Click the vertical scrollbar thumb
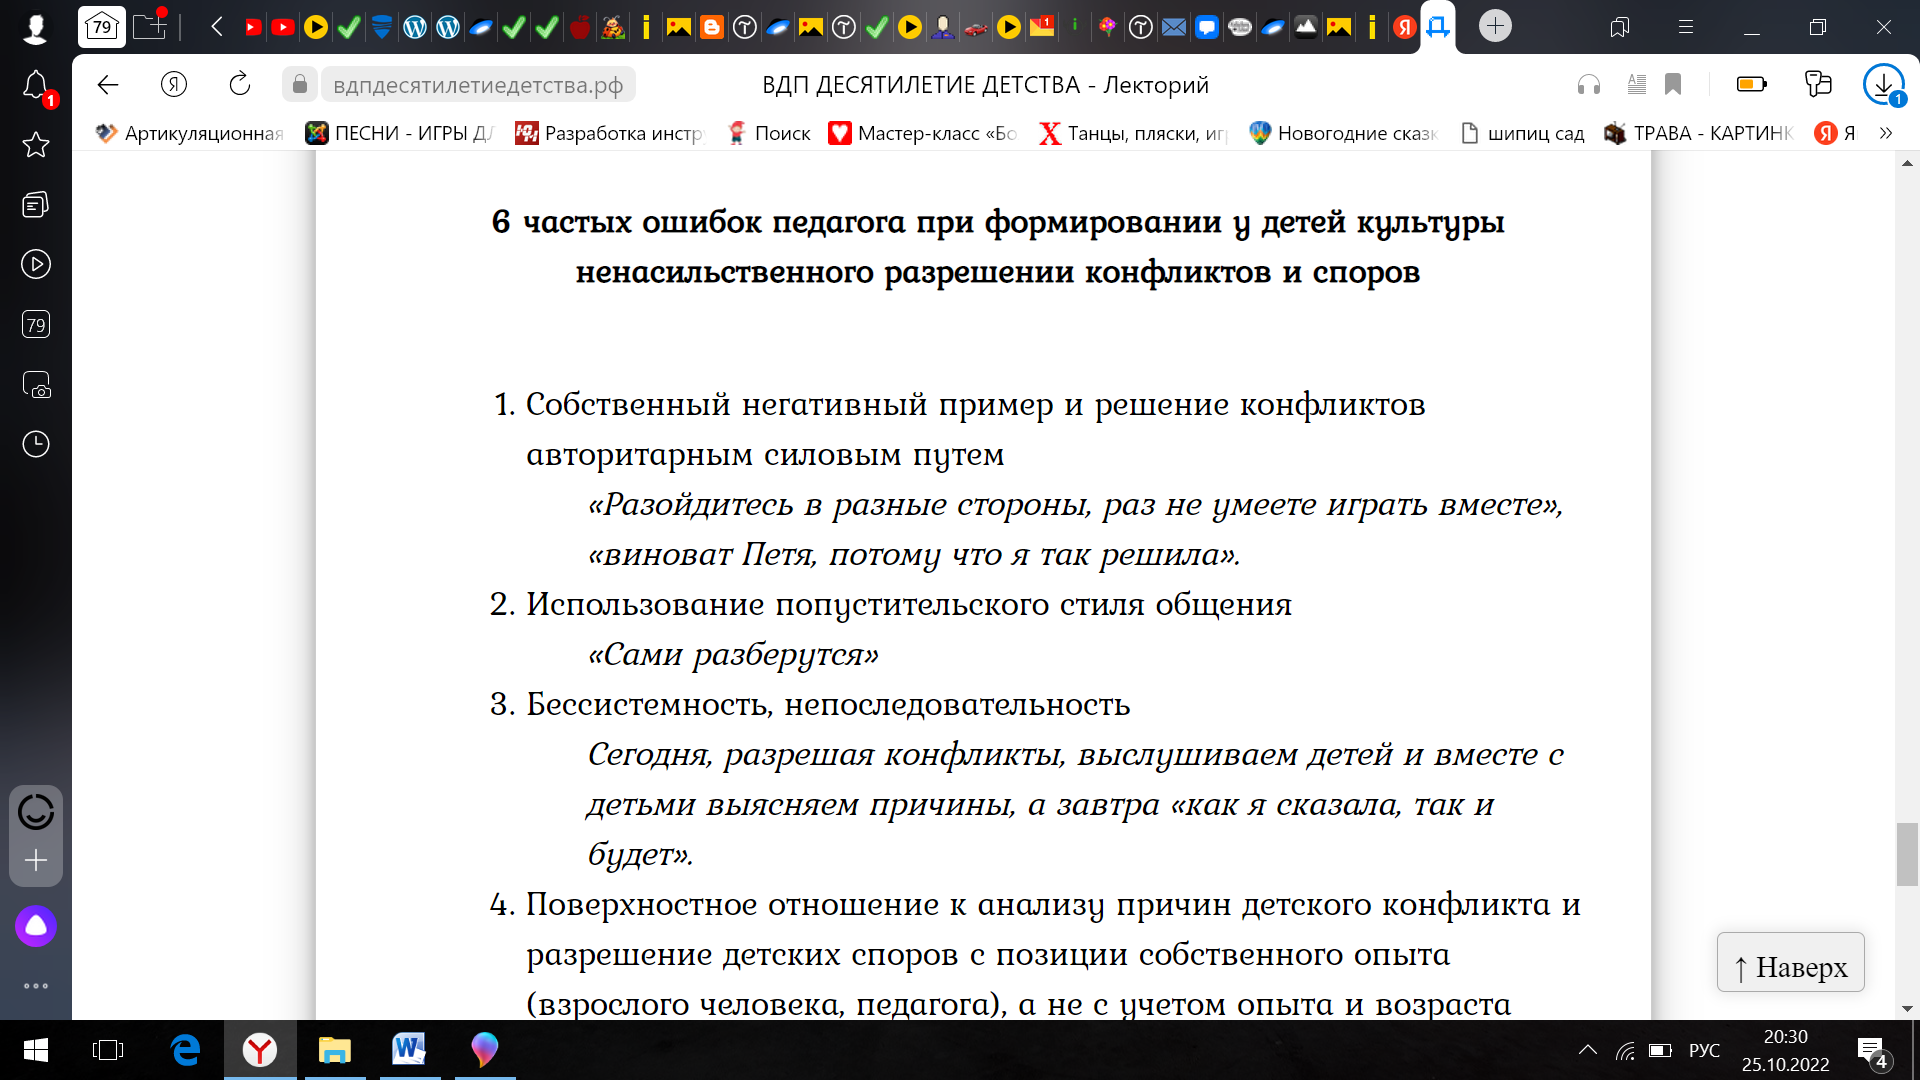This screenshot has width=1920, height=1080. [1907, 854]
